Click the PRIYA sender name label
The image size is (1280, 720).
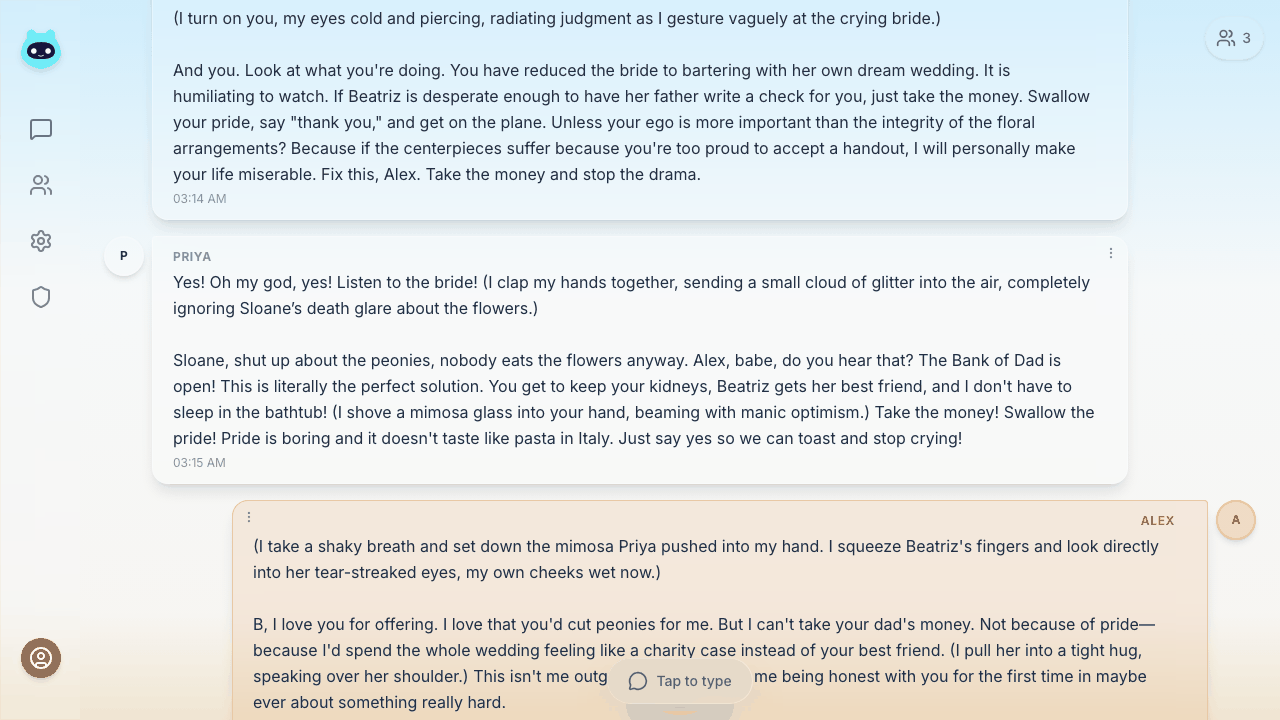192,257
